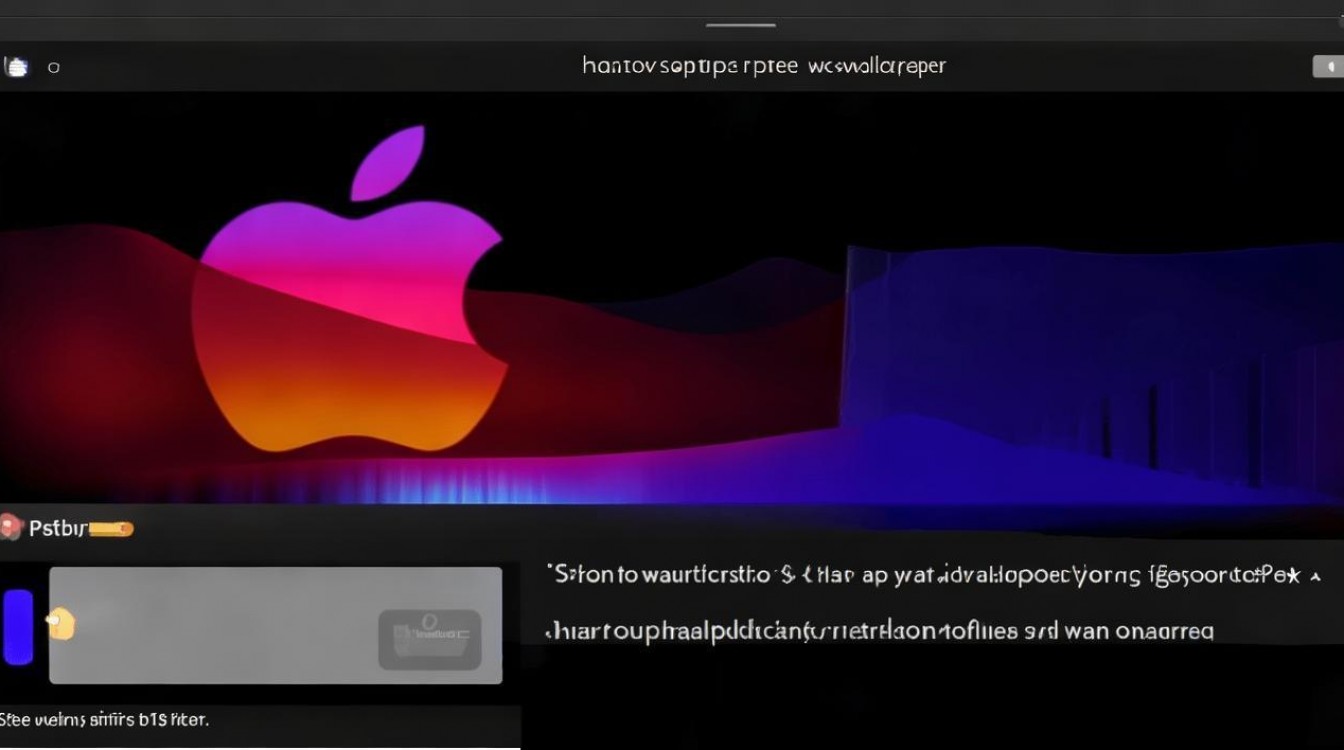Click the orange pill next to "Pstbır"

[112, 529]
